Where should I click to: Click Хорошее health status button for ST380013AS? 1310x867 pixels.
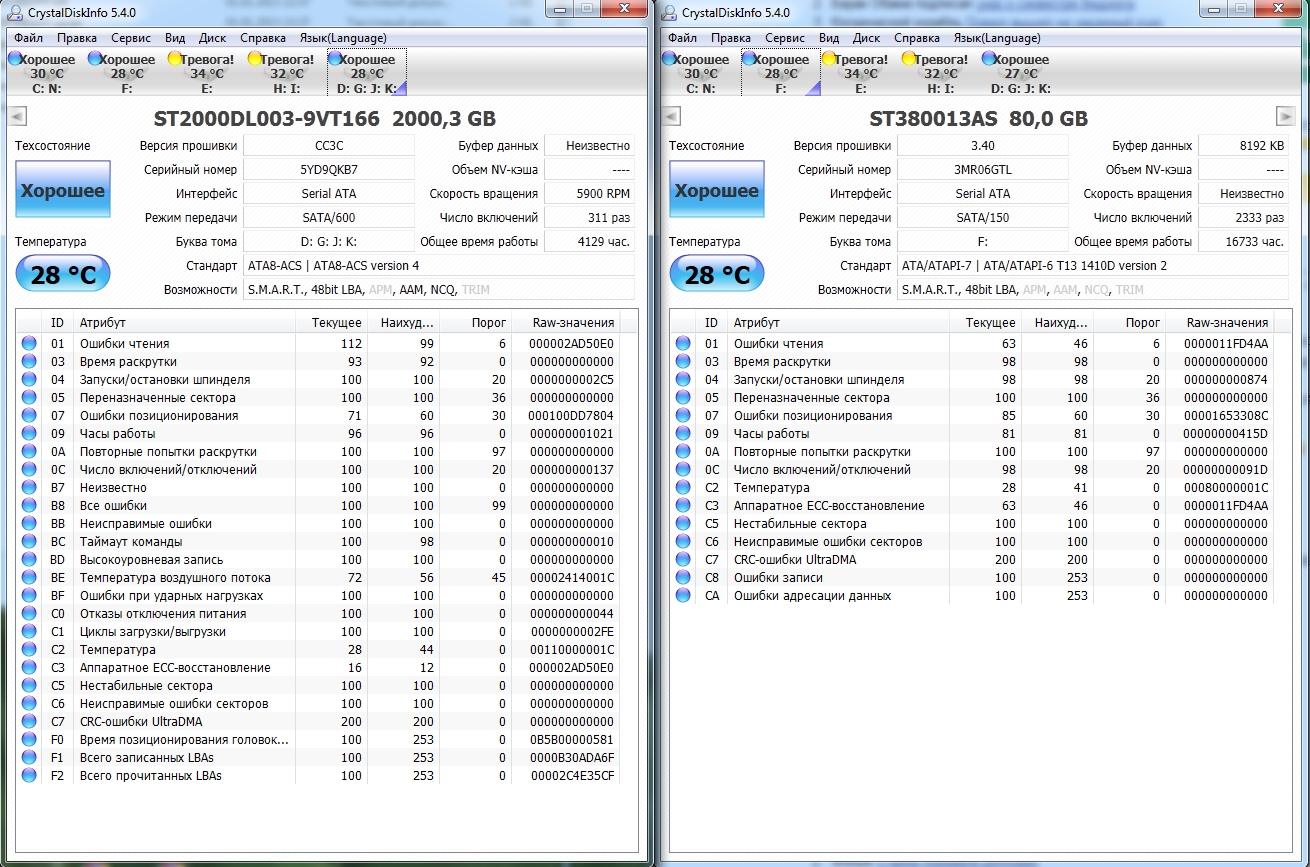pyautogui.click(x=716, y=190)
